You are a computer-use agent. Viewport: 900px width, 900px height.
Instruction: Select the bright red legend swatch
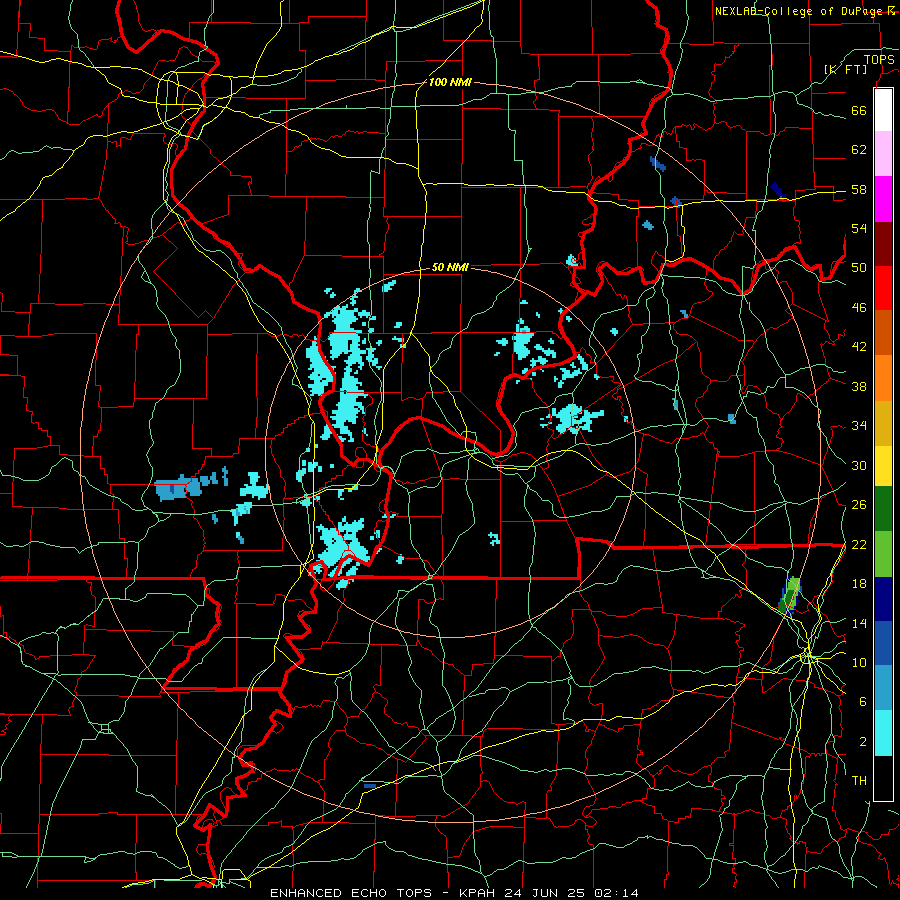point(883,288)
